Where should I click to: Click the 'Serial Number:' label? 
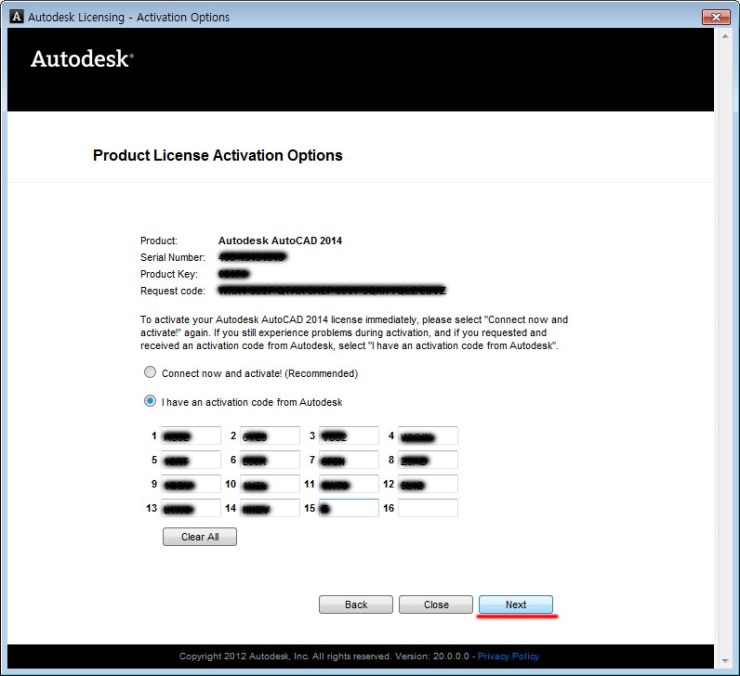[173, 257]
